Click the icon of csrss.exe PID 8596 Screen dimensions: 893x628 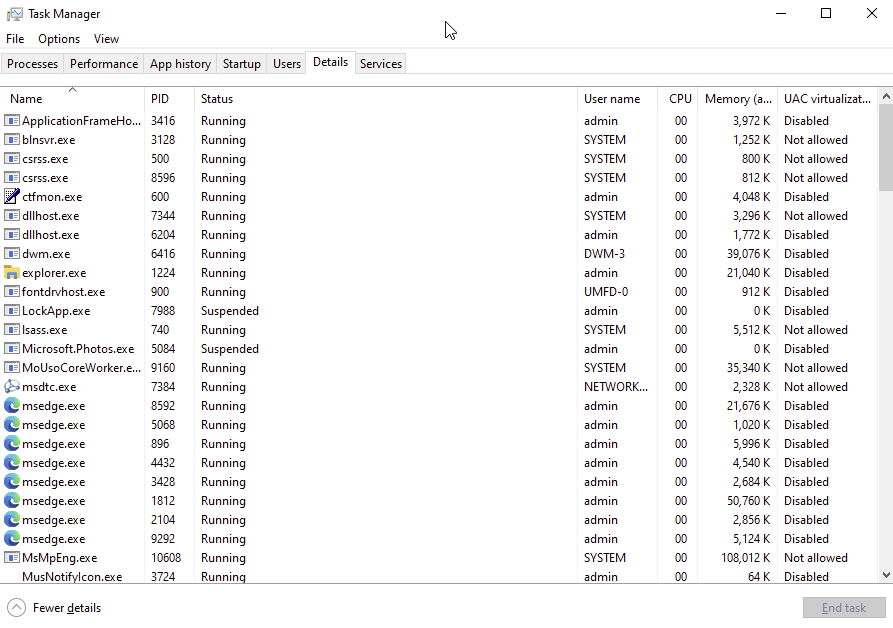pyautogui.click(x=11, y=178)
